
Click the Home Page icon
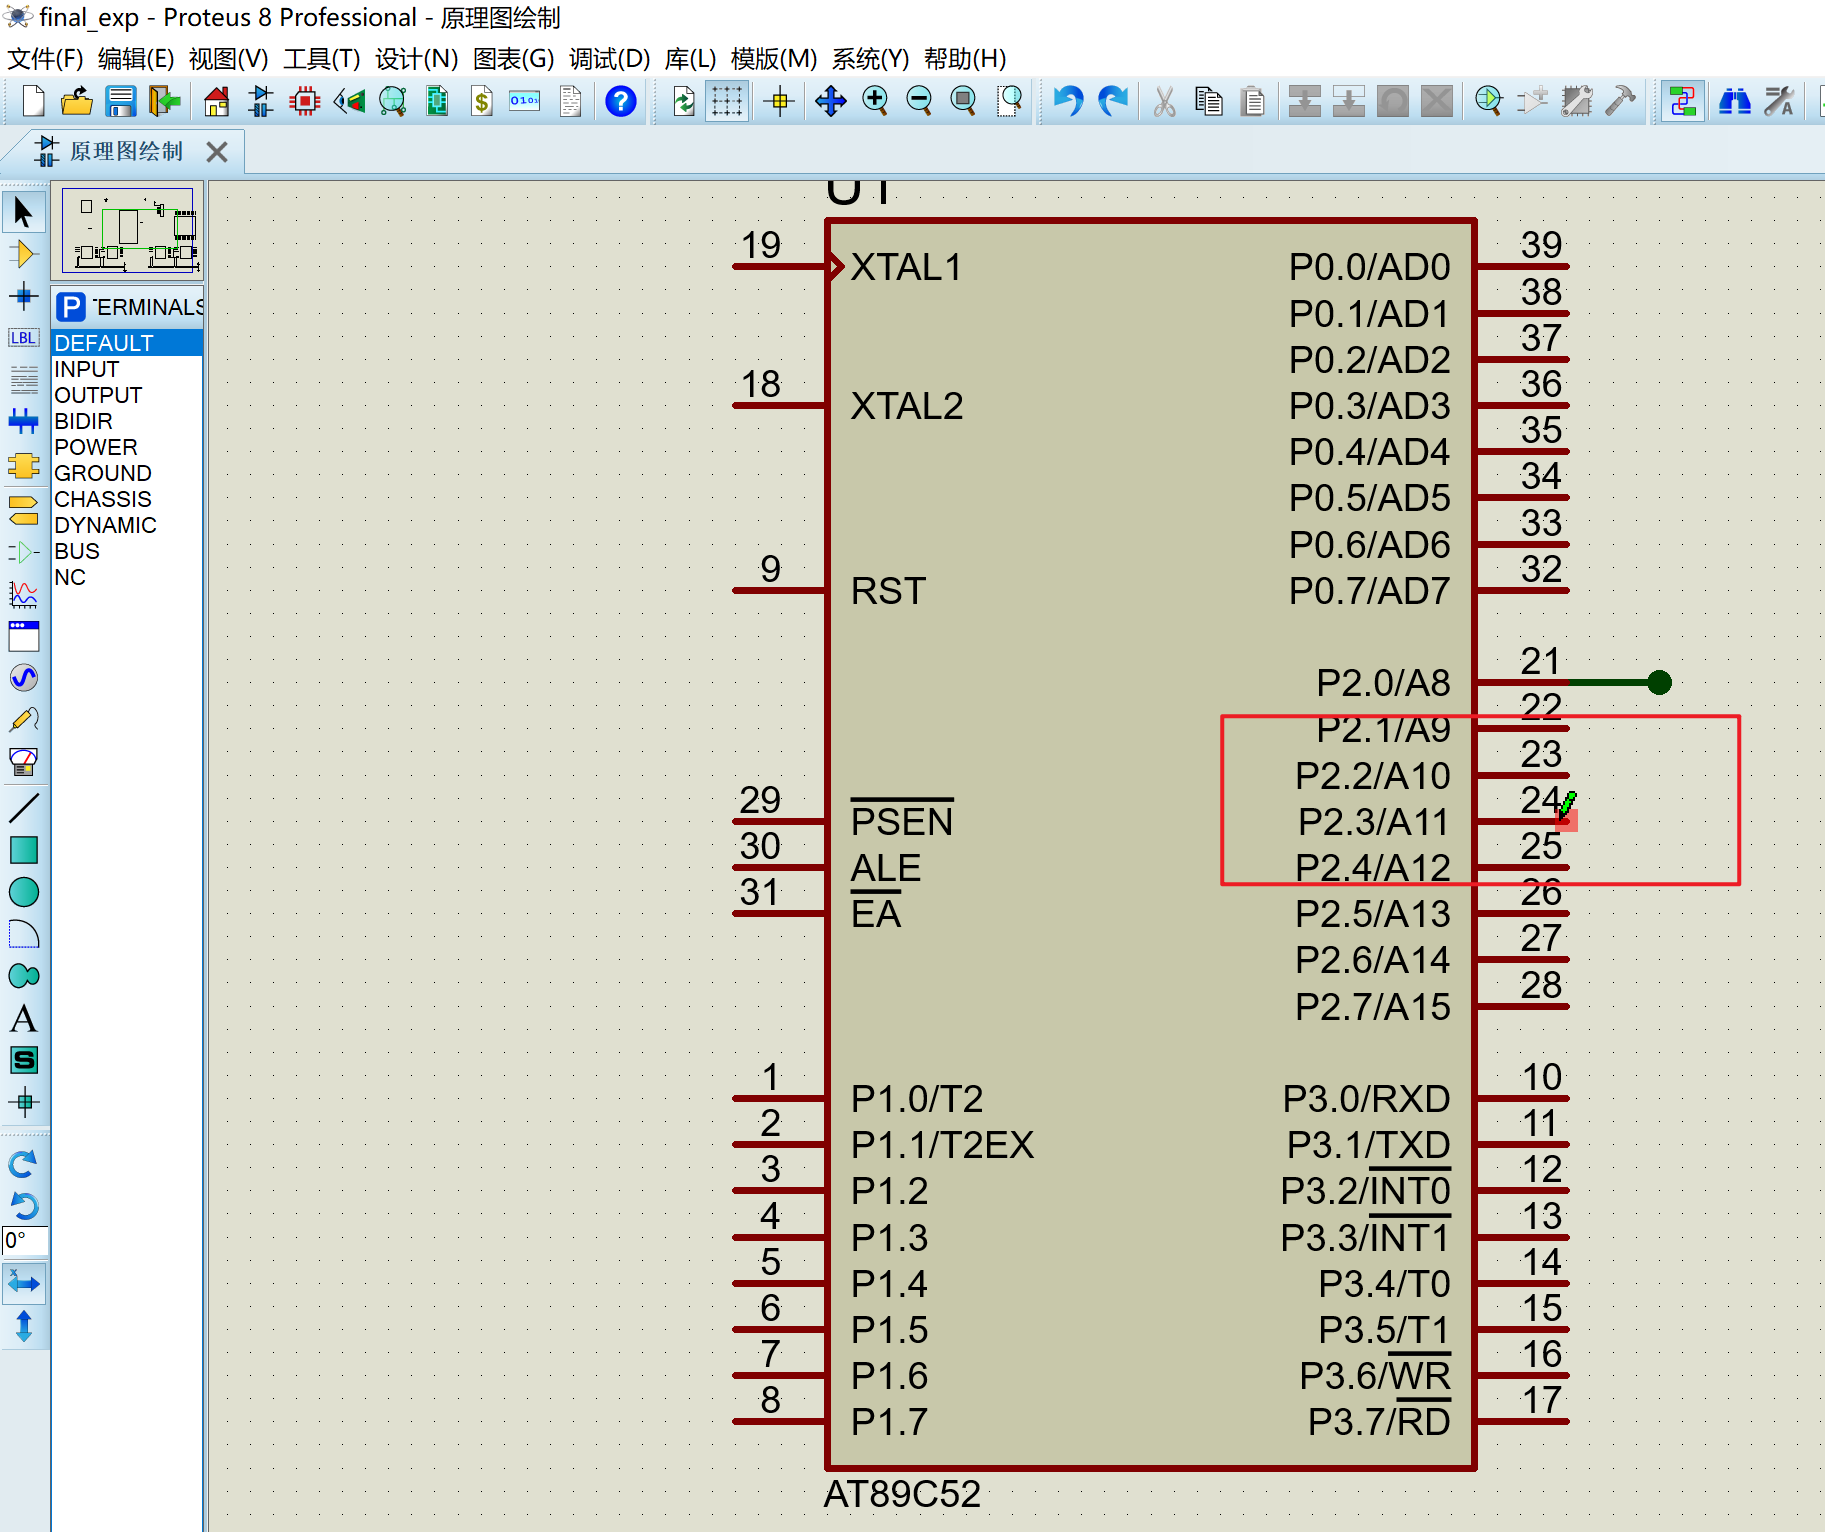(217, 101)
